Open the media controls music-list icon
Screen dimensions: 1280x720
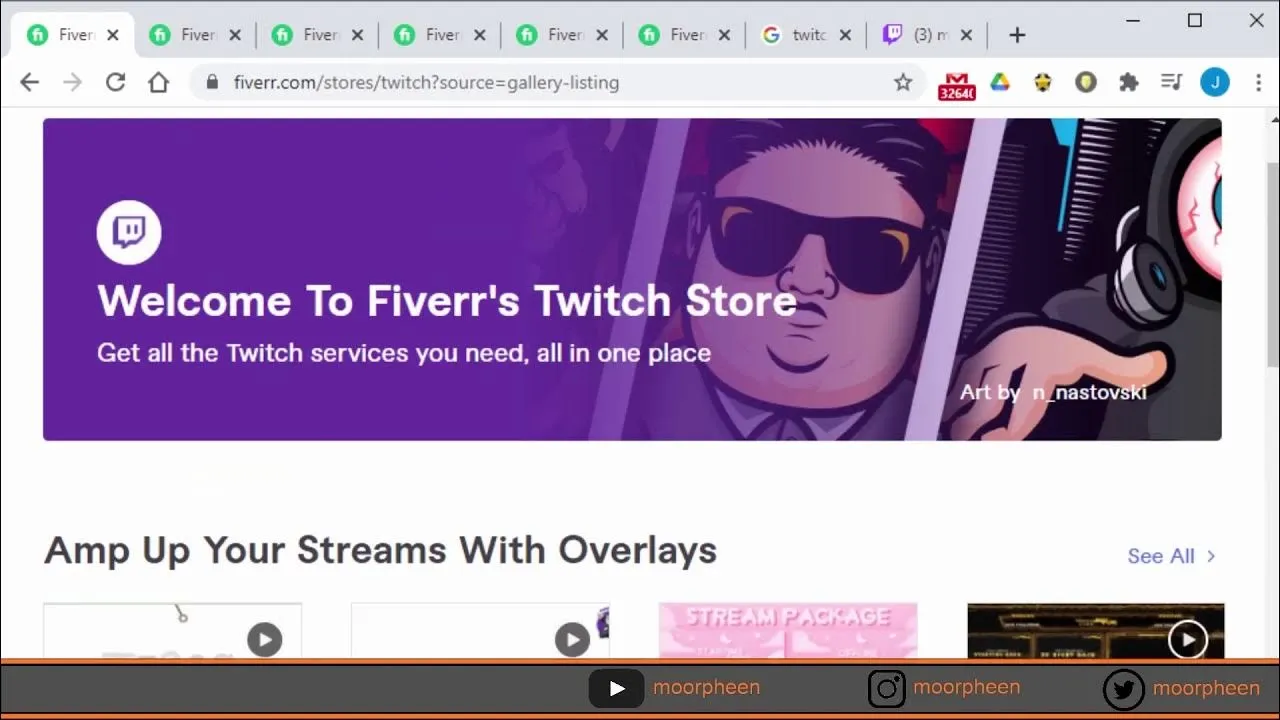click(1172, 83)
